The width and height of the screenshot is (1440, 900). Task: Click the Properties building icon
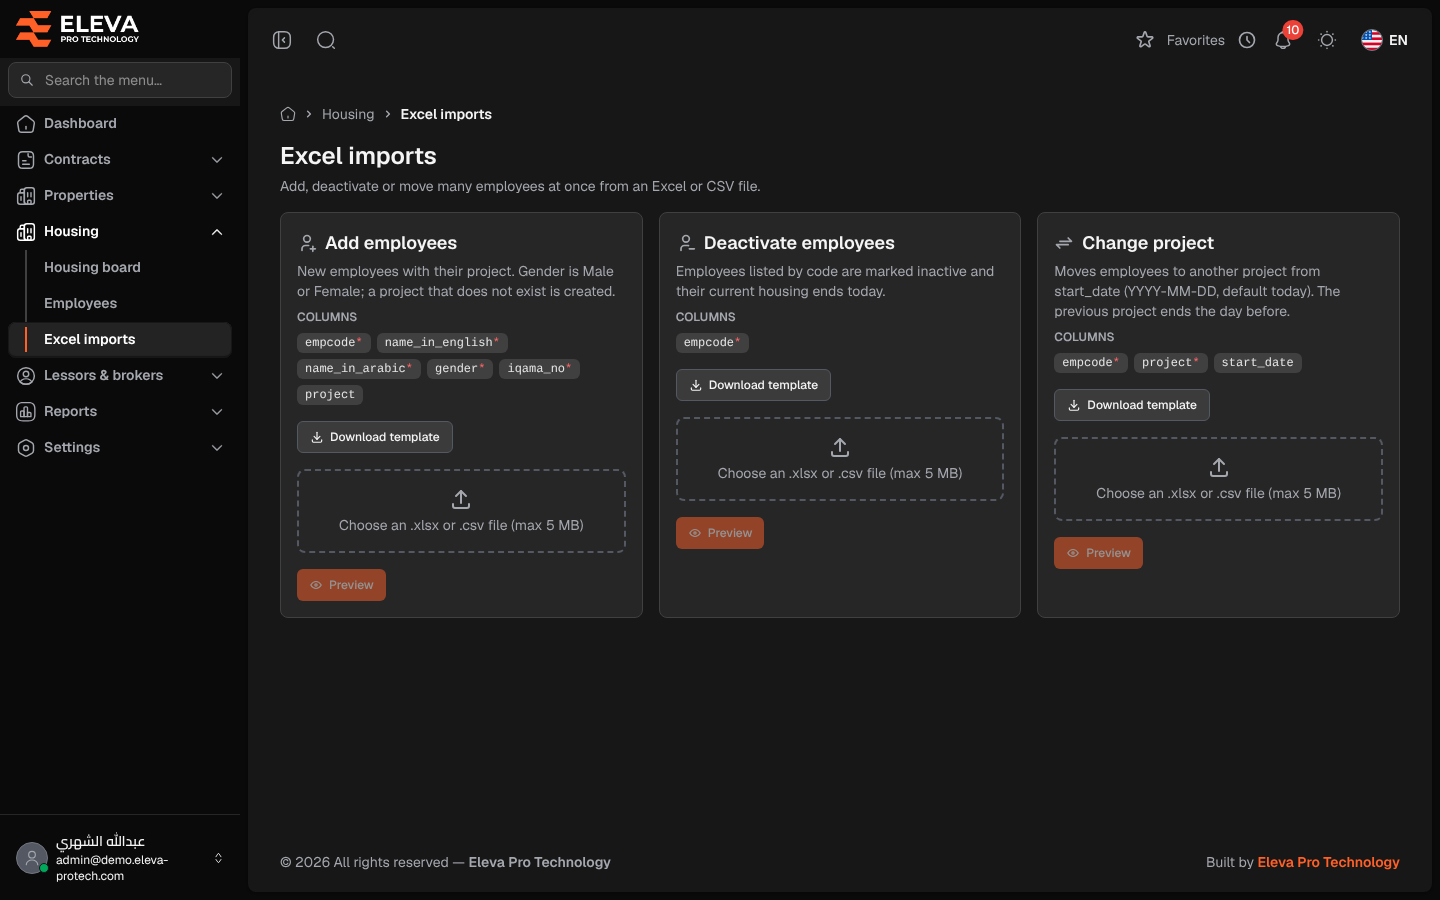pos(26,196)
